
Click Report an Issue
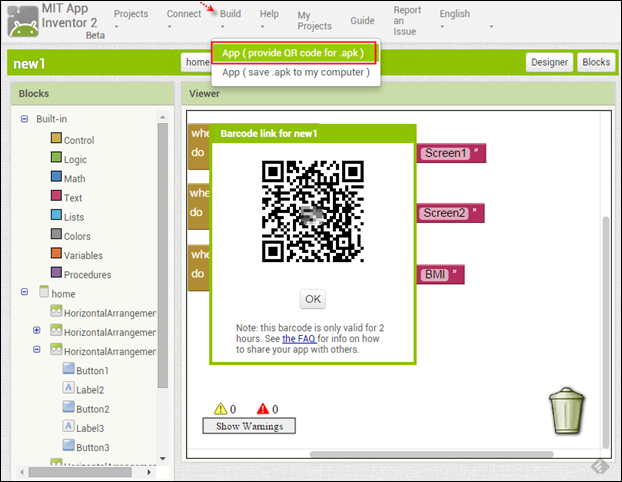click(x=407, y=21)
